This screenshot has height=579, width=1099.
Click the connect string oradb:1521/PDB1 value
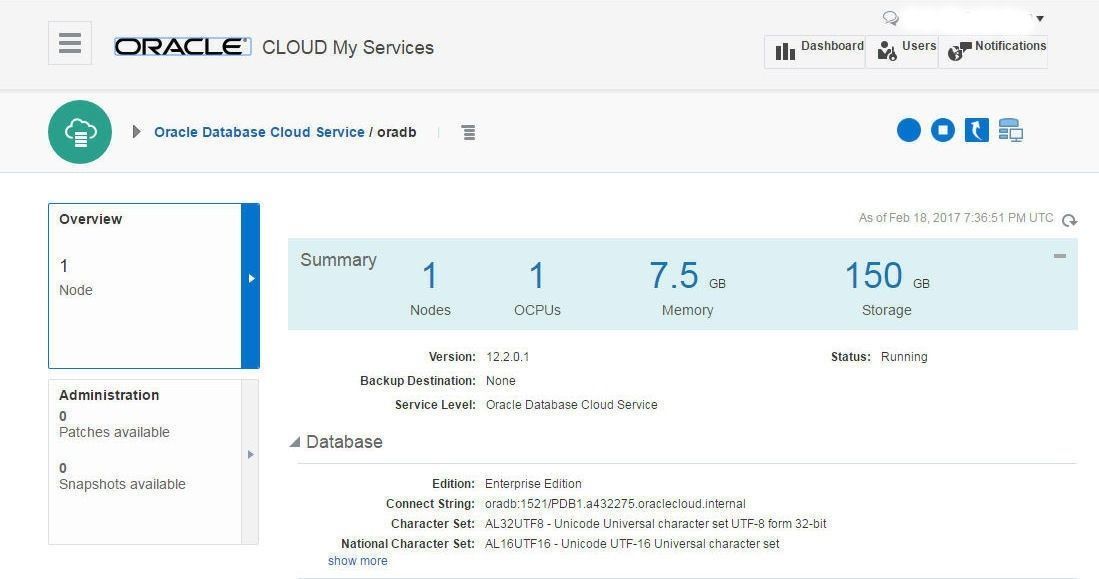tap(615, 504)
